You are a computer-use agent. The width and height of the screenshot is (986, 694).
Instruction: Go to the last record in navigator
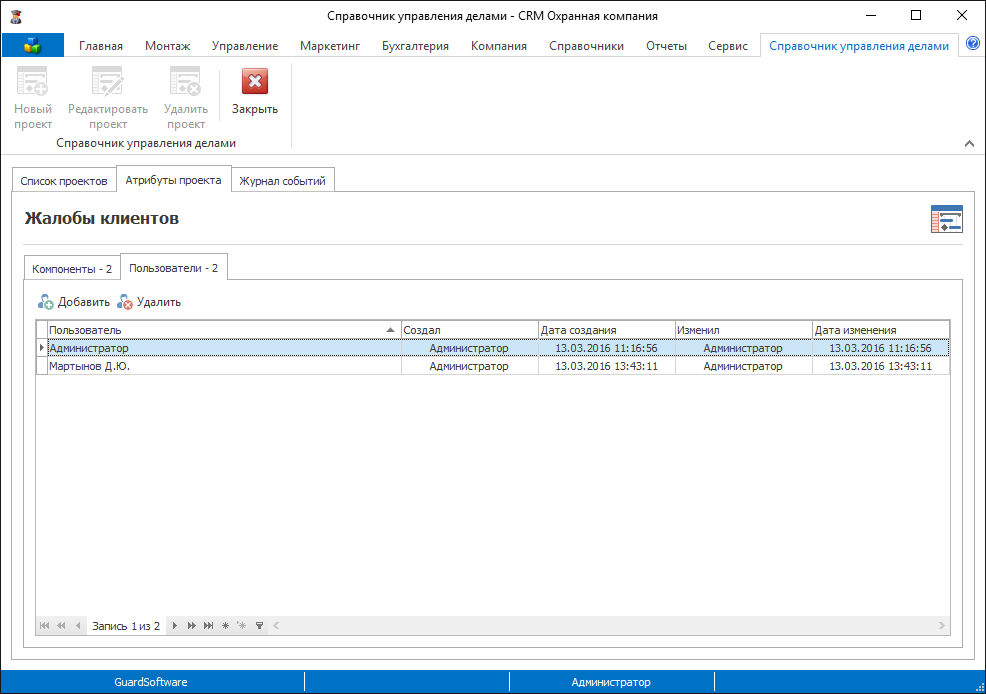click(x=209, y=625)
